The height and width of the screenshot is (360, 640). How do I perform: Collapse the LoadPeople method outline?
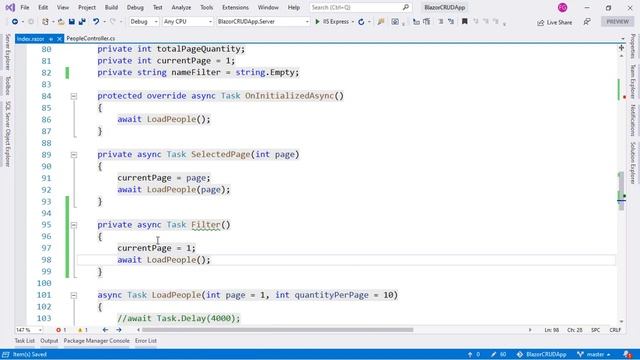click(x=74, y=296)
